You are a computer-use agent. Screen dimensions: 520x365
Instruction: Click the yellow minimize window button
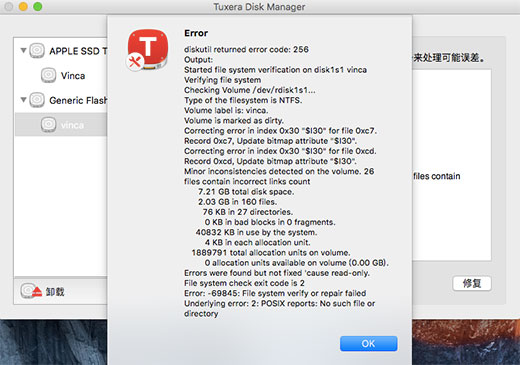click(x=23, y=6)
